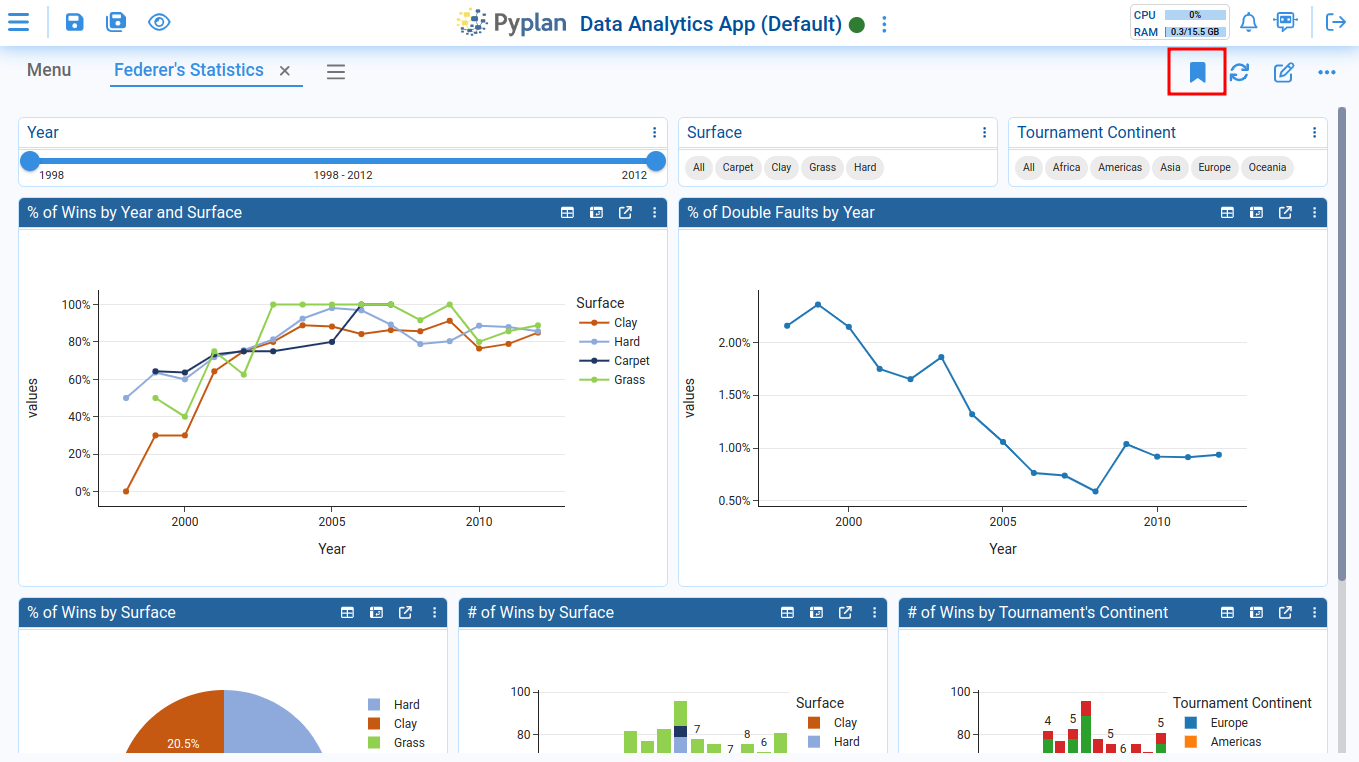Open Surface filter three-dot options menu
The height and width of the screenshot is (762, 1359).
pos(985,133)
